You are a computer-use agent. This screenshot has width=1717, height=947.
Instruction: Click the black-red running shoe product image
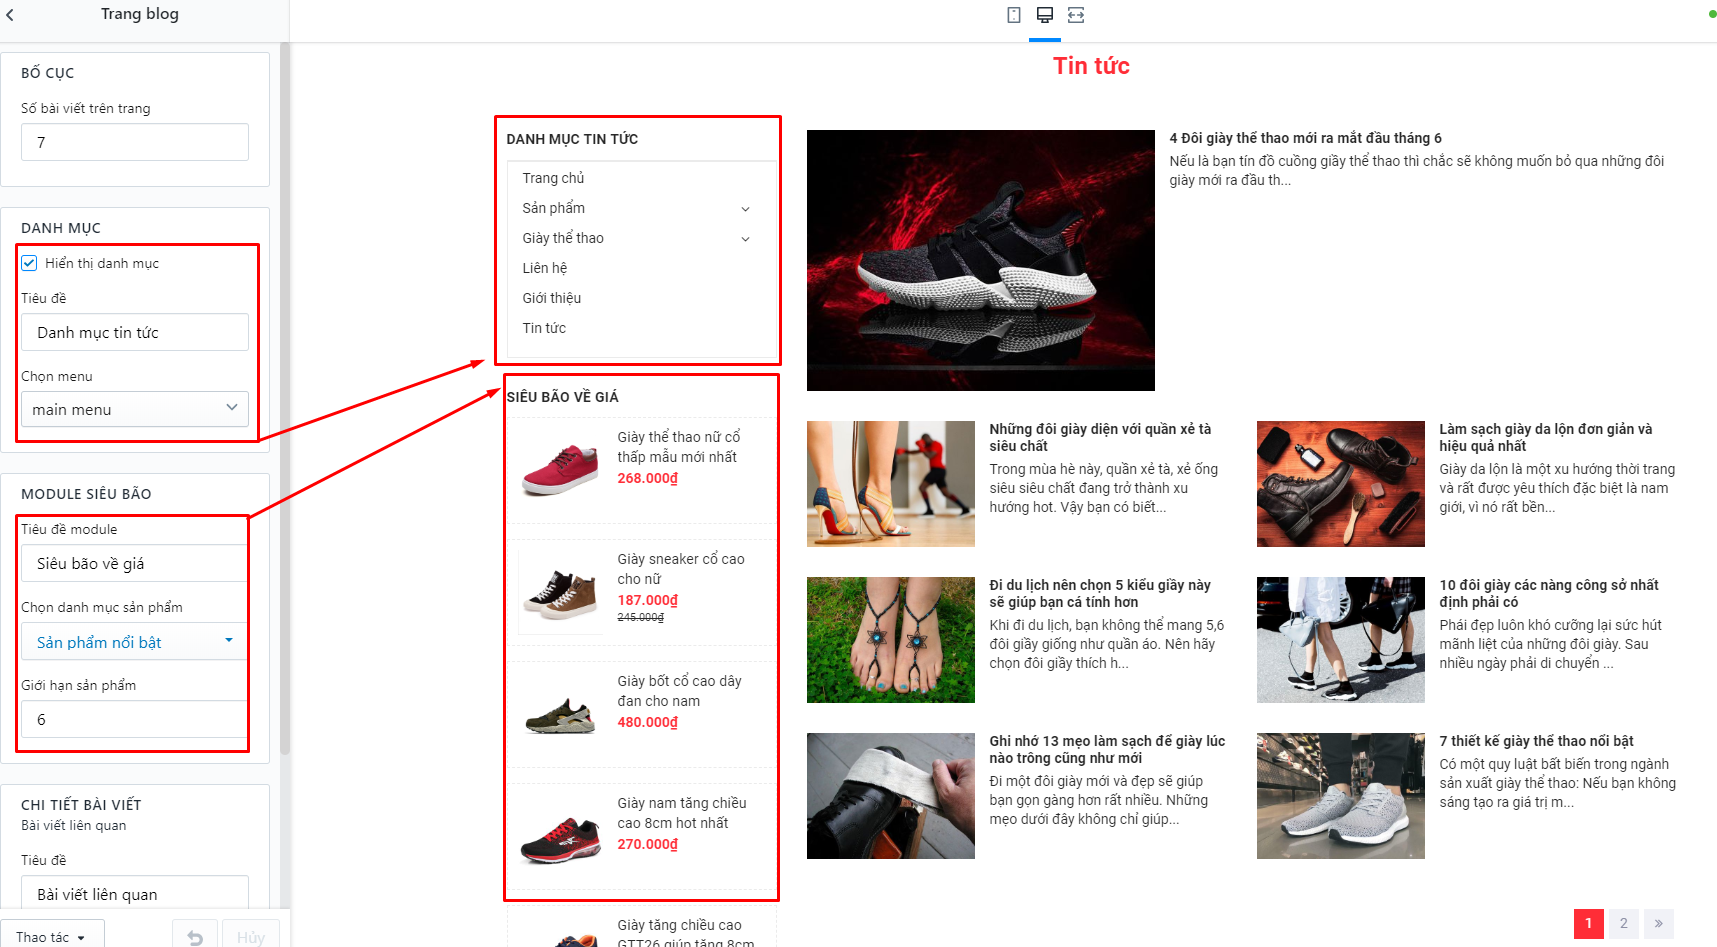pyautogui.click(x=560, y=838)
